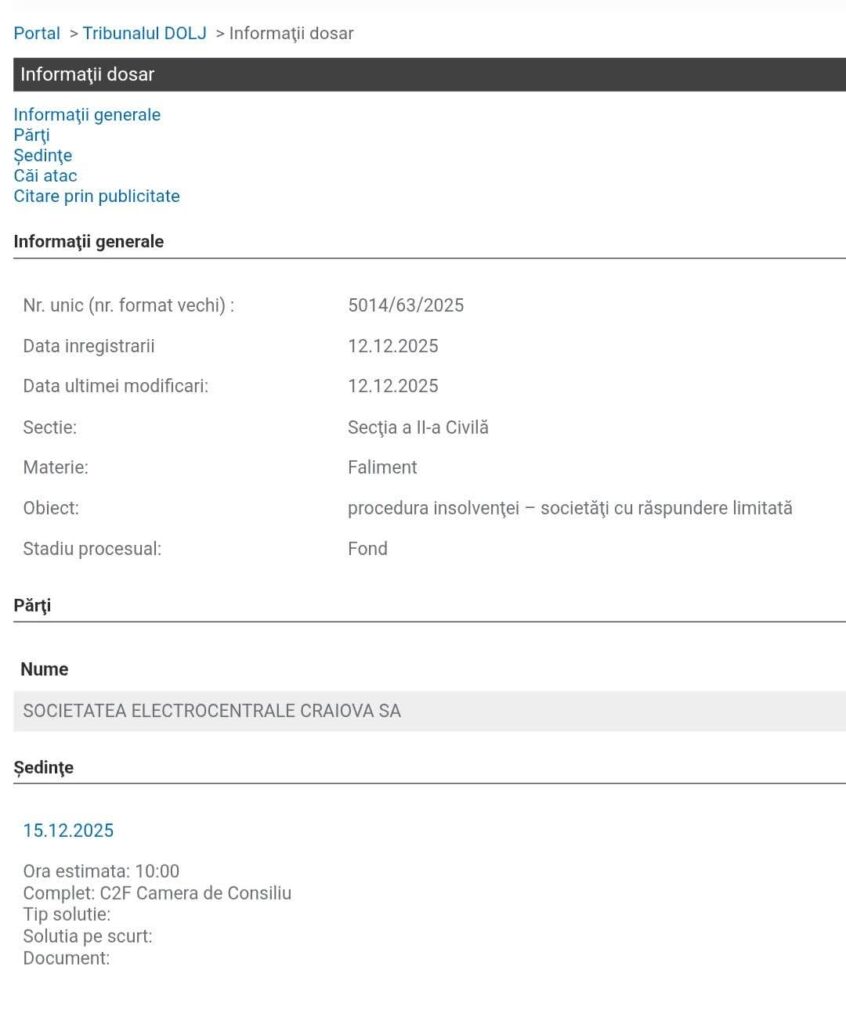
Task: Click the Fond procedural stage value
Action: coord(367,548)
